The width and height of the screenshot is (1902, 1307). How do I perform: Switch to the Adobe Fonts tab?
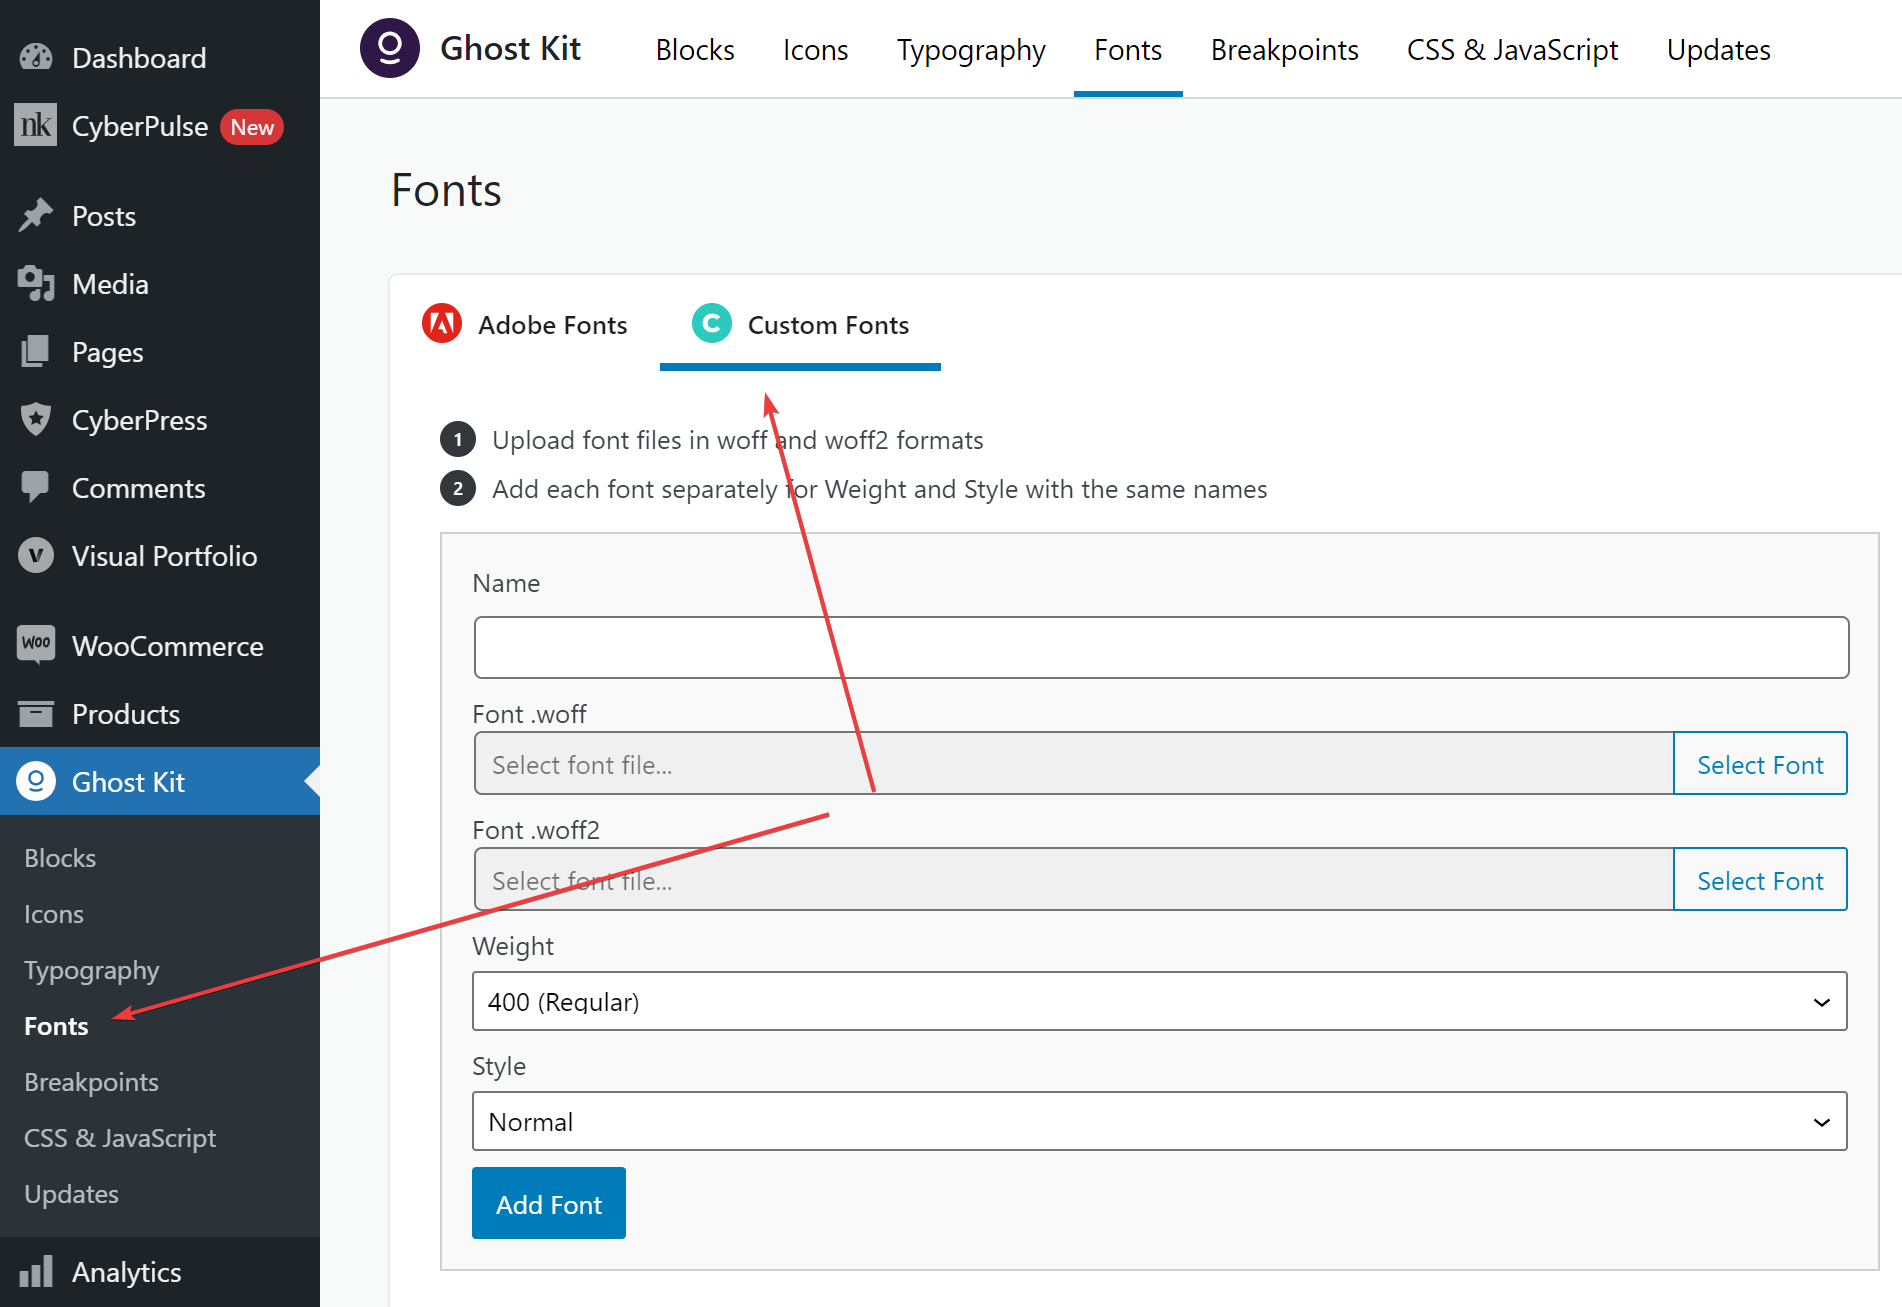pos(525,325)
